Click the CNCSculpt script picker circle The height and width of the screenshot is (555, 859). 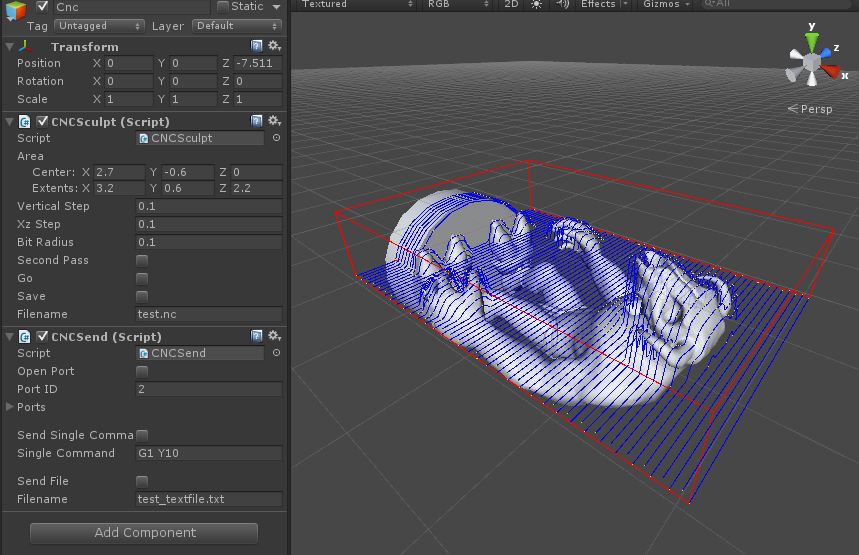[277, 138]
